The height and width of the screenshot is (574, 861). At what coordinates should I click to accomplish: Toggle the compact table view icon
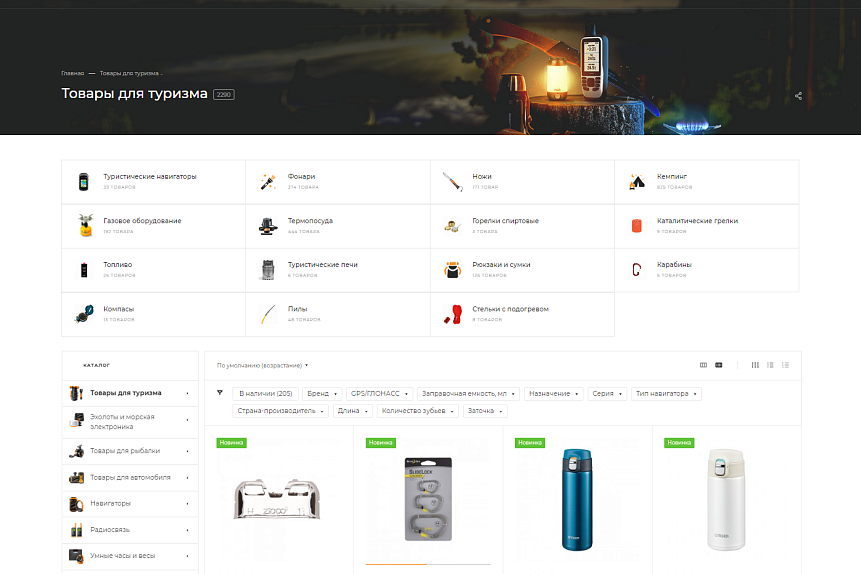pyautogui.click(x=785, y=365)
